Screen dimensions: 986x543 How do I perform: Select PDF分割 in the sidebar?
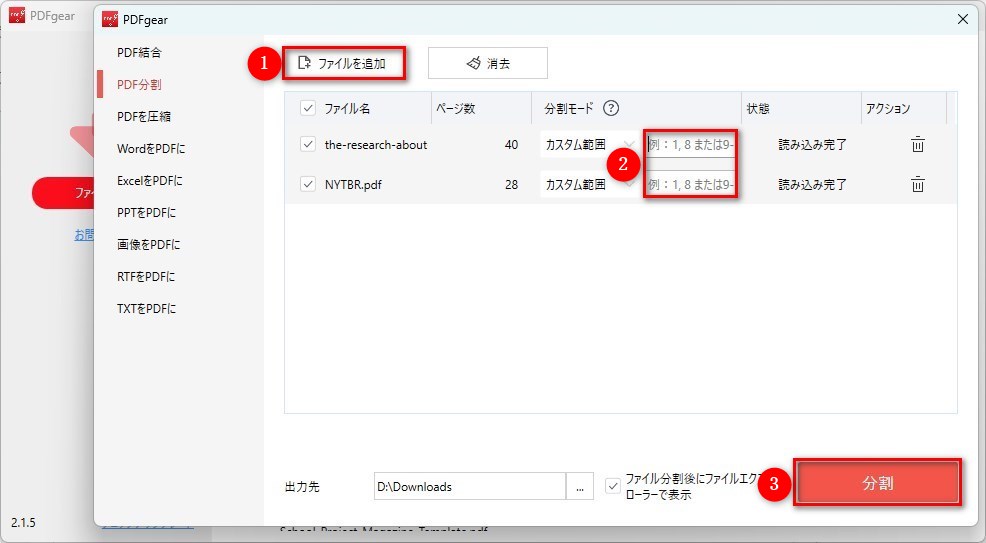point(139,85)
